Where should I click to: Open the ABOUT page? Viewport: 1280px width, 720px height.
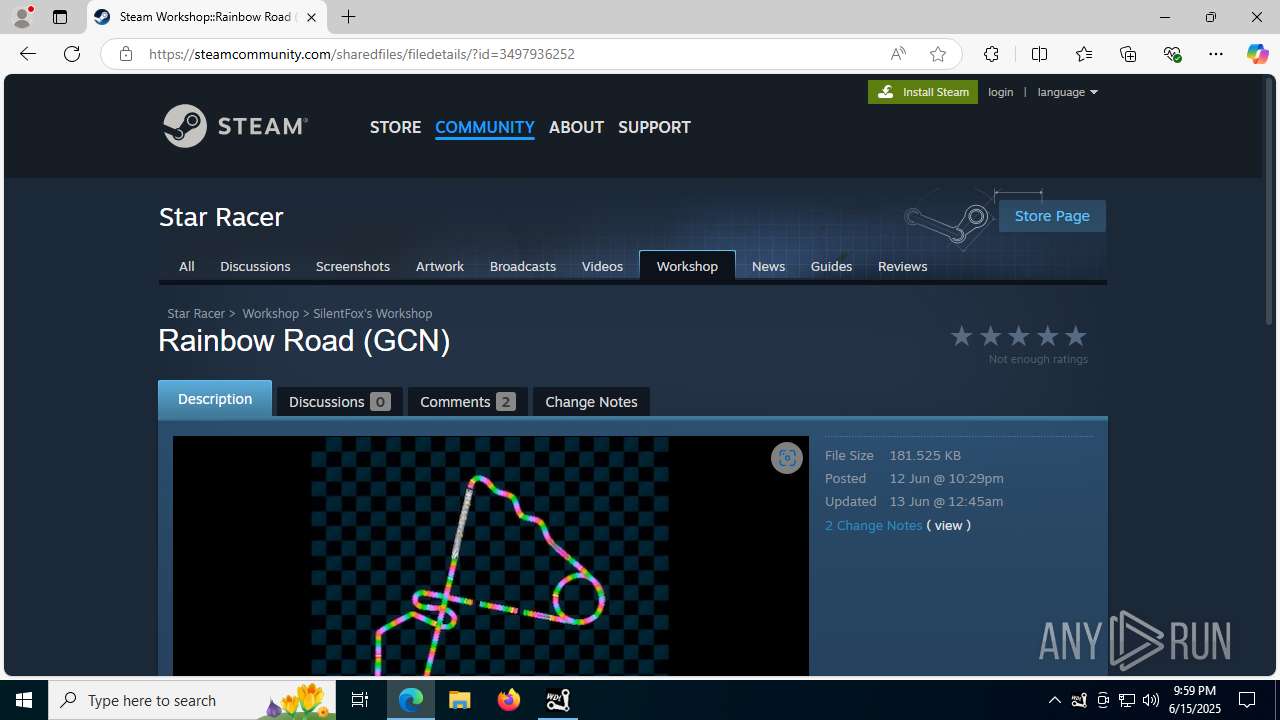[576, 127]
